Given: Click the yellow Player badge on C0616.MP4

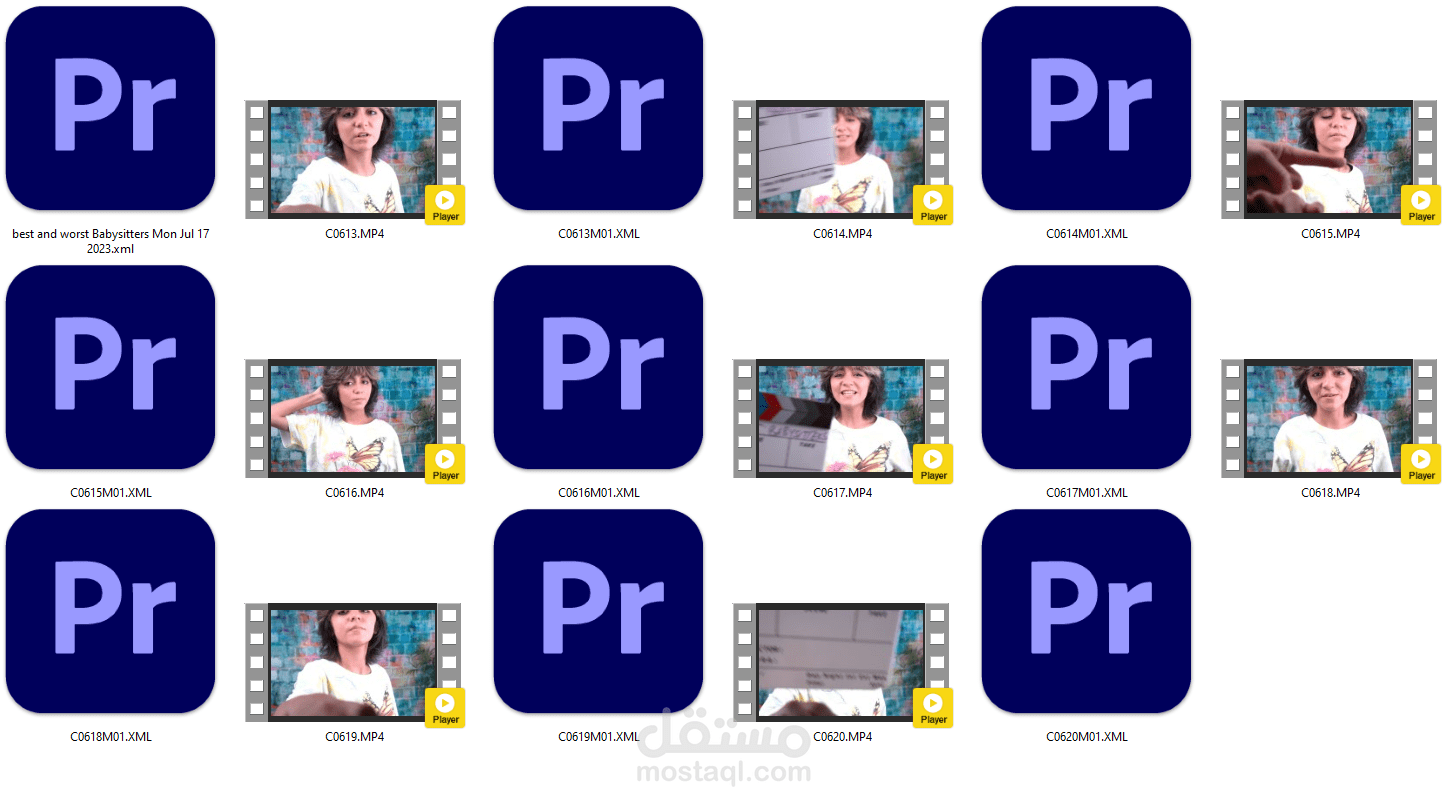Looking at the screenshot, I should [x=445, y=464].
